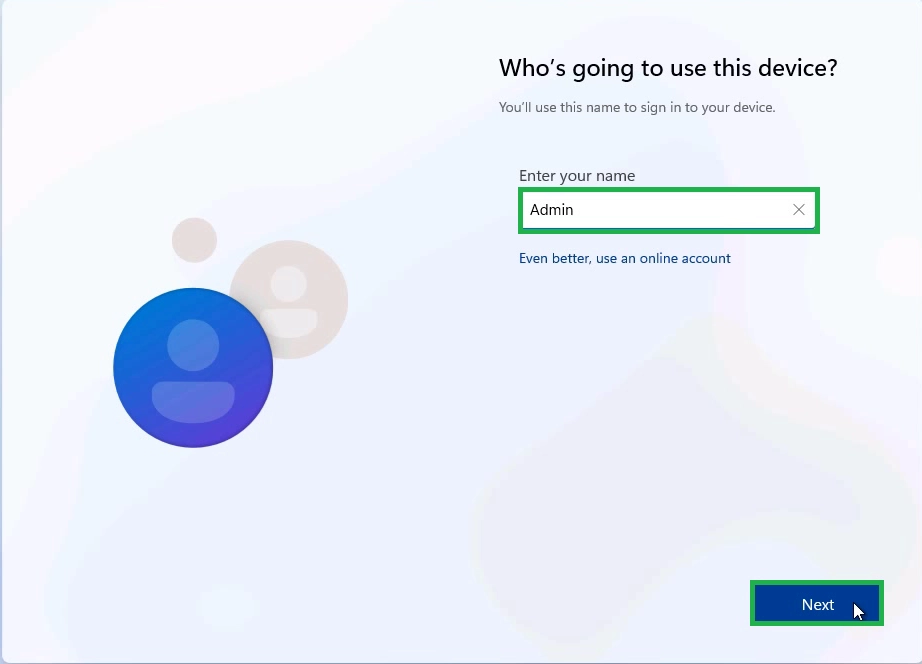922x664 pixels.
Task: Select the "Who's going to use this device?" heading
Action: click(x=667, y=68)
